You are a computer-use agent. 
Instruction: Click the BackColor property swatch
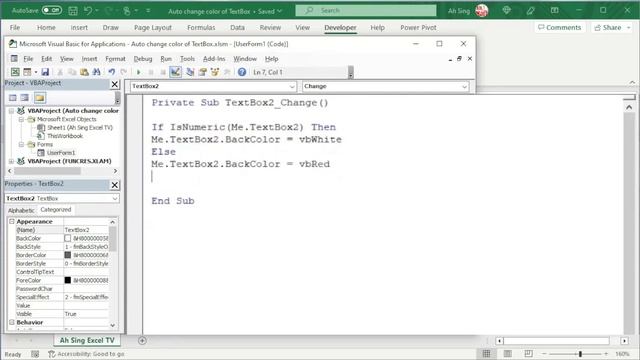coord(68,238)
